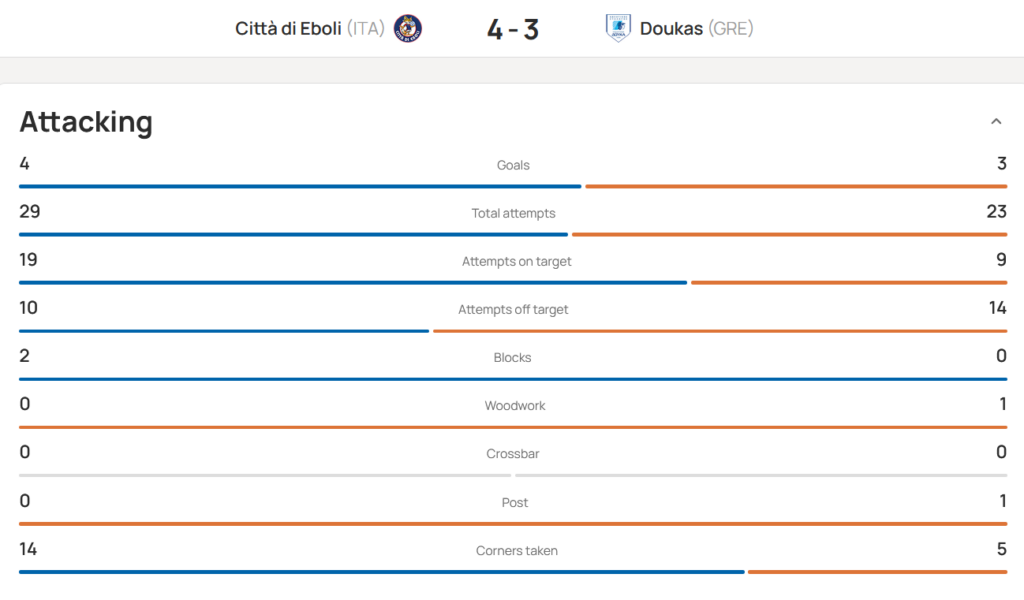Select the Attempts on target label

pyautogui.click(x=516, y=261)
